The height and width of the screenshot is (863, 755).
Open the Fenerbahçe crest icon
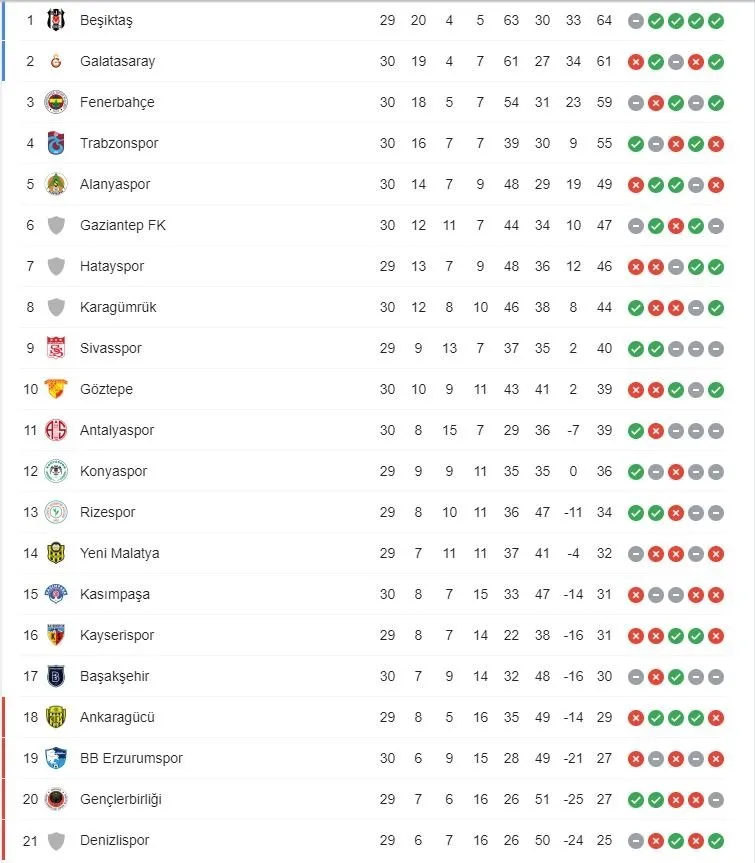[x=56, y=102]
